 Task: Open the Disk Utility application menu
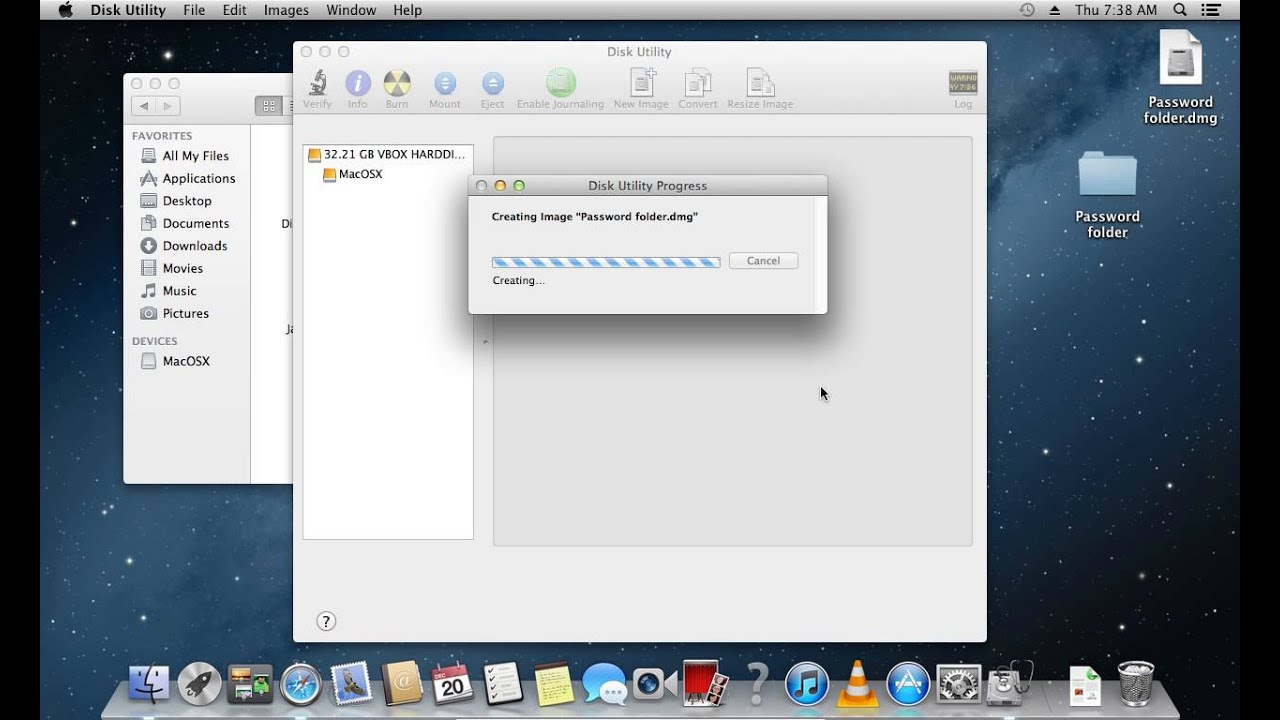[128, 10]
